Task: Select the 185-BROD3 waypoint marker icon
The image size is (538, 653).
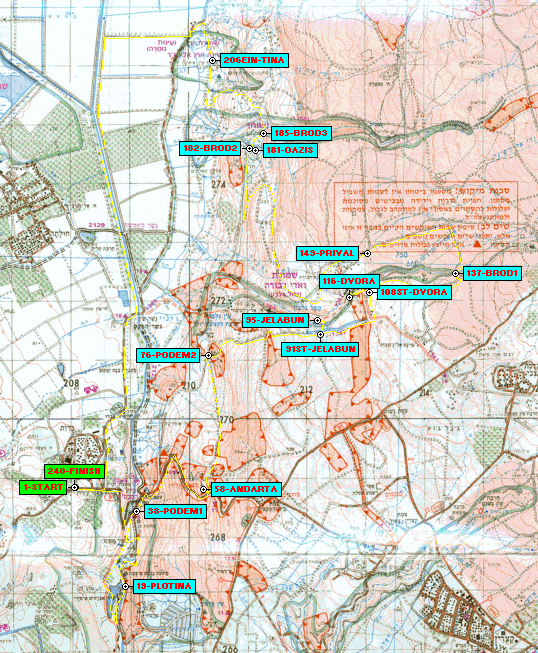Action: 264,134
